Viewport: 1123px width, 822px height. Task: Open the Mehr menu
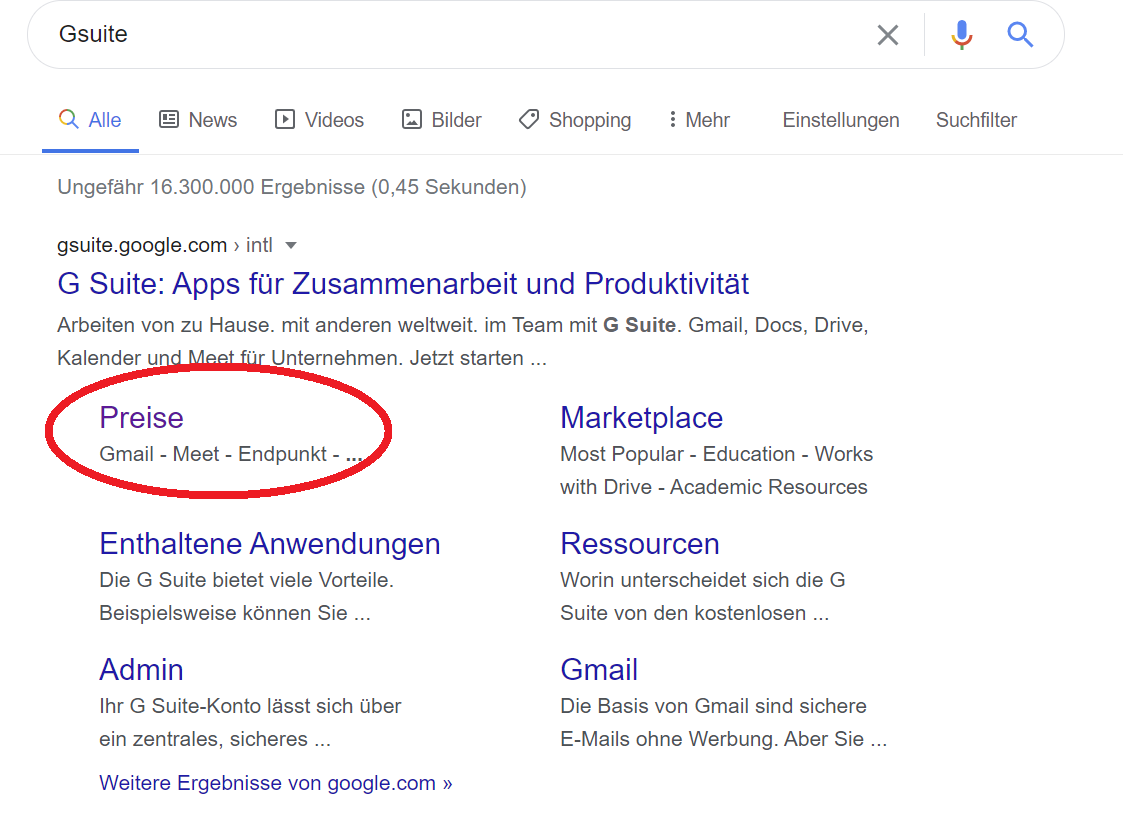(699, 120)
